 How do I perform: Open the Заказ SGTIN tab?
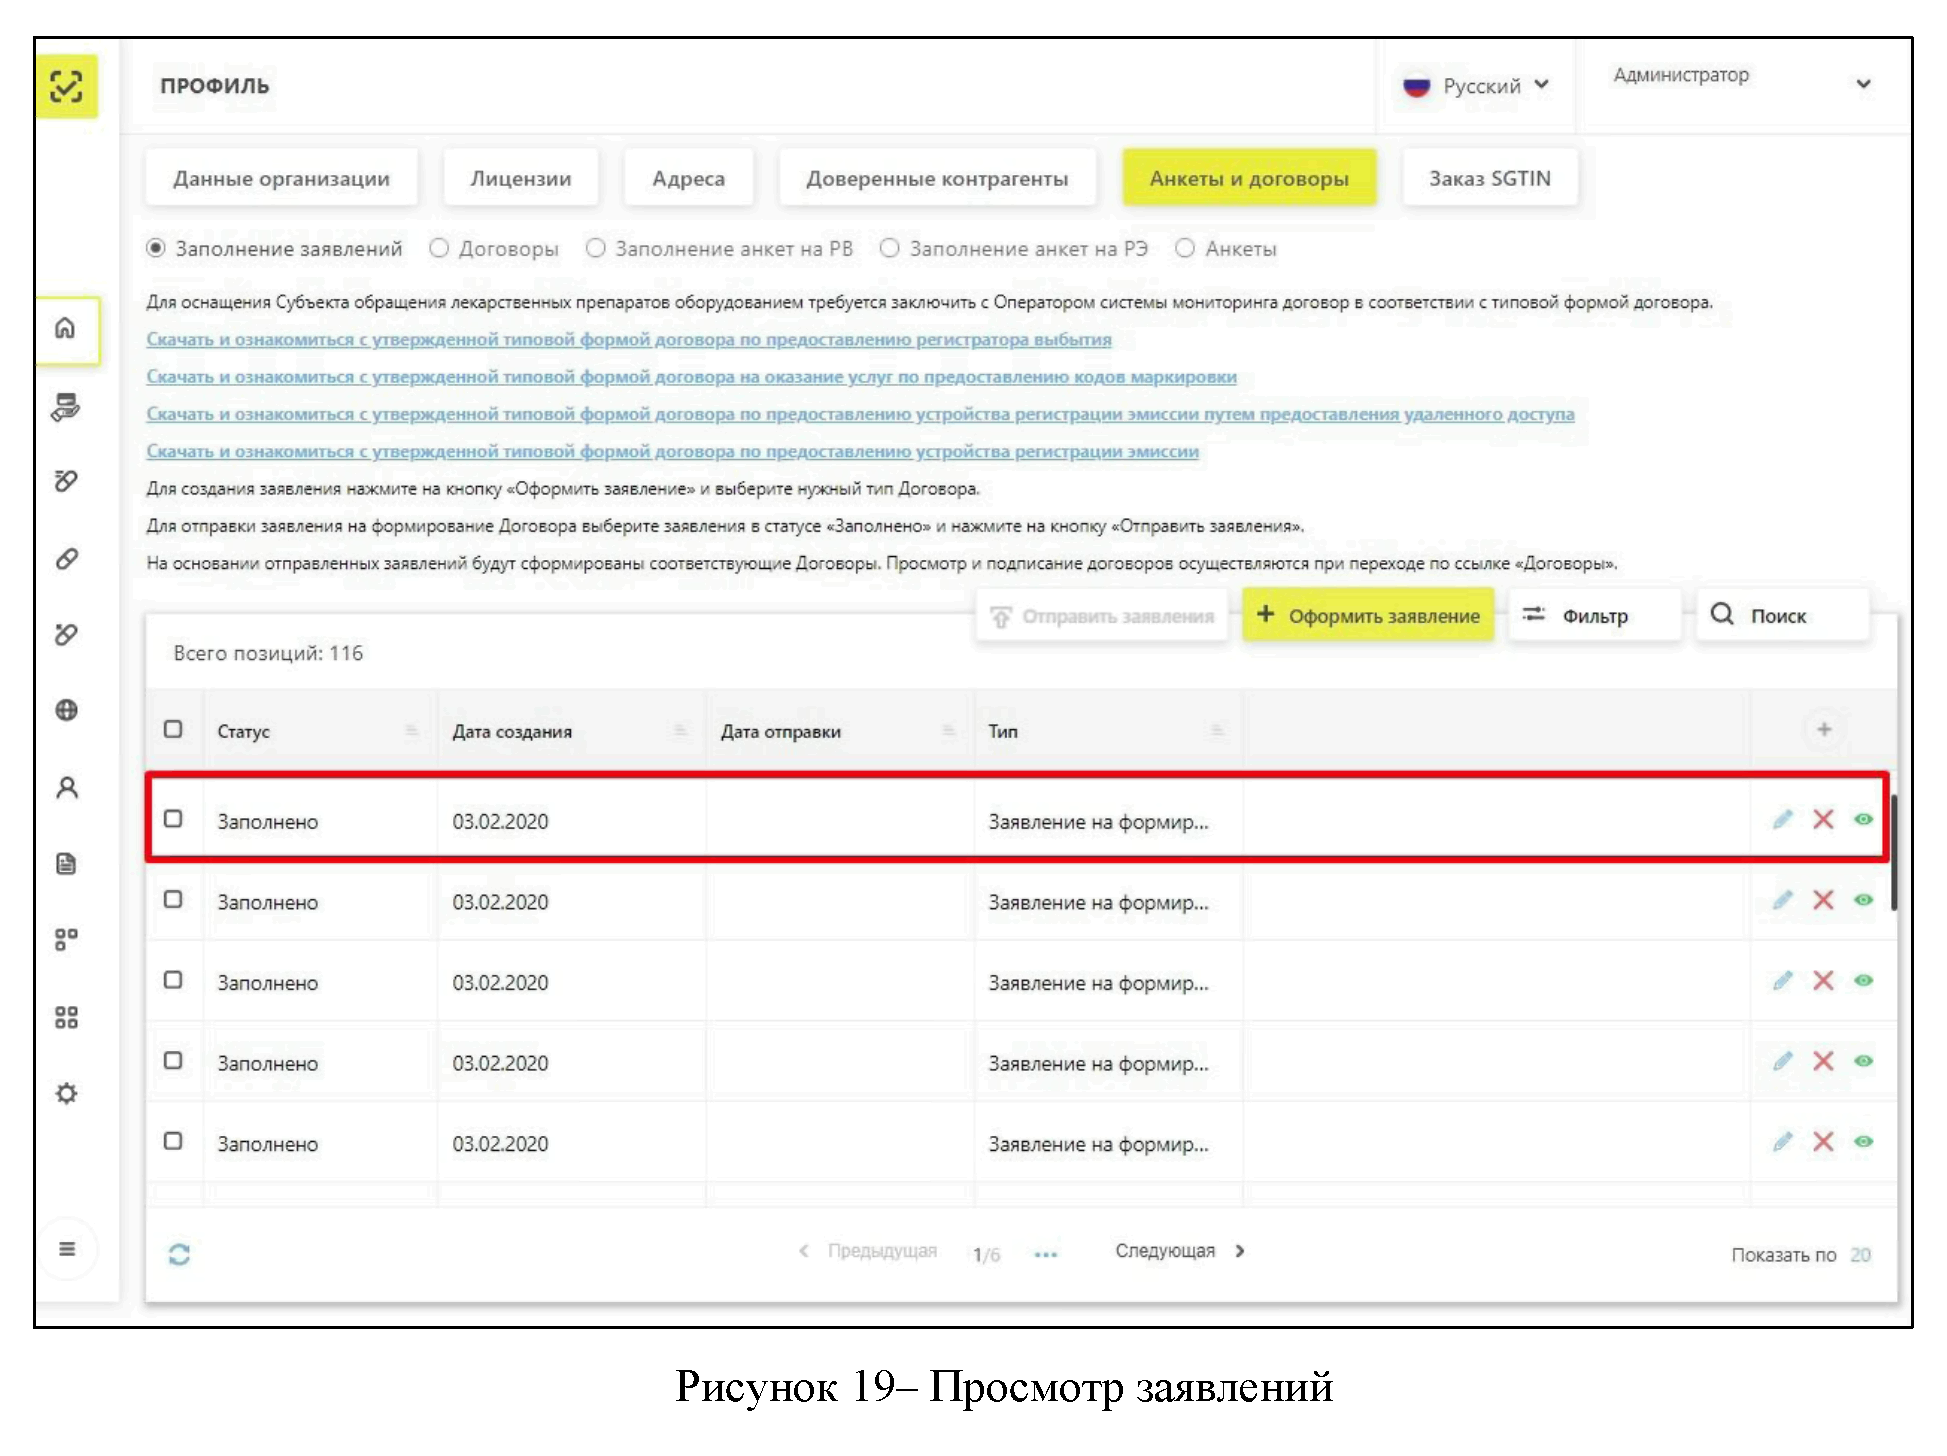click(1489, 178)
